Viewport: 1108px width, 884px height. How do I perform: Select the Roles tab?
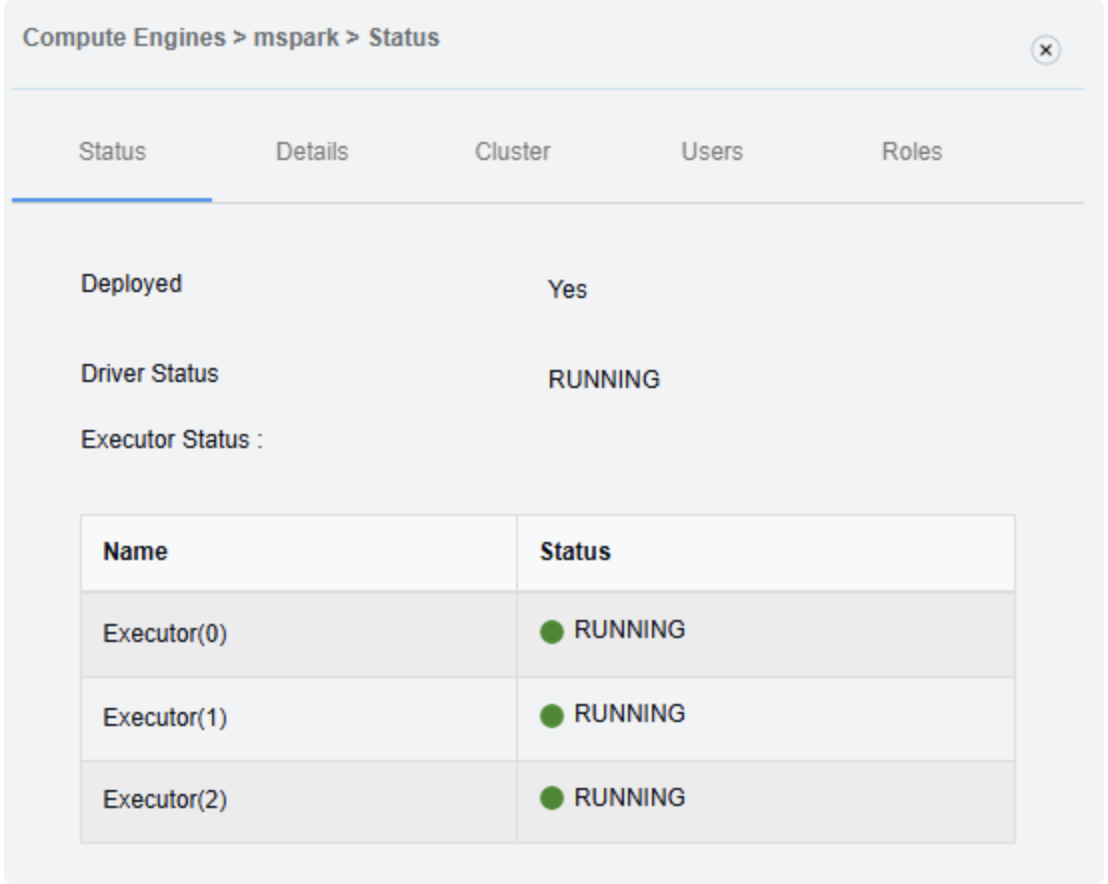tap(912, 152)
